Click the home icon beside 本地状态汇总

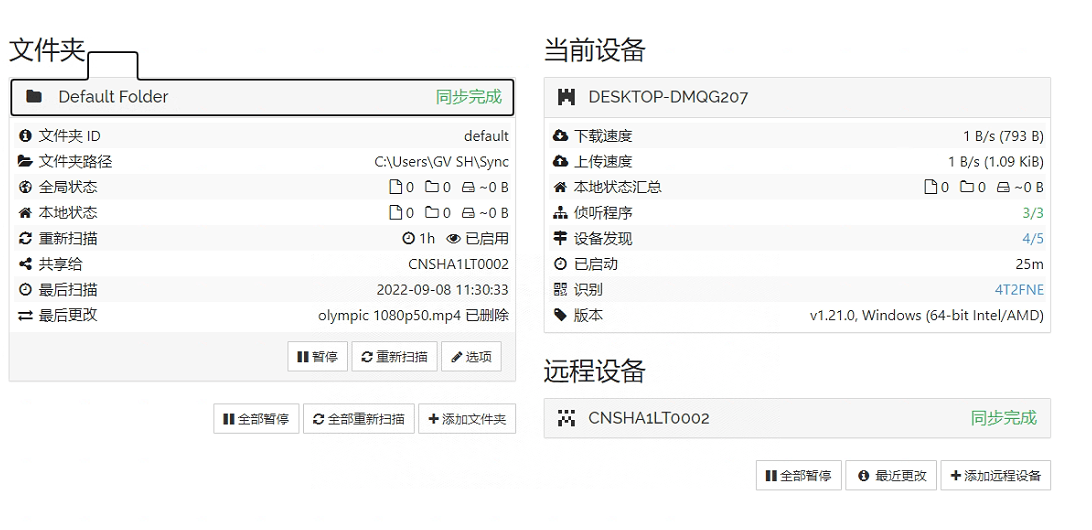click(x=560, y=187)
